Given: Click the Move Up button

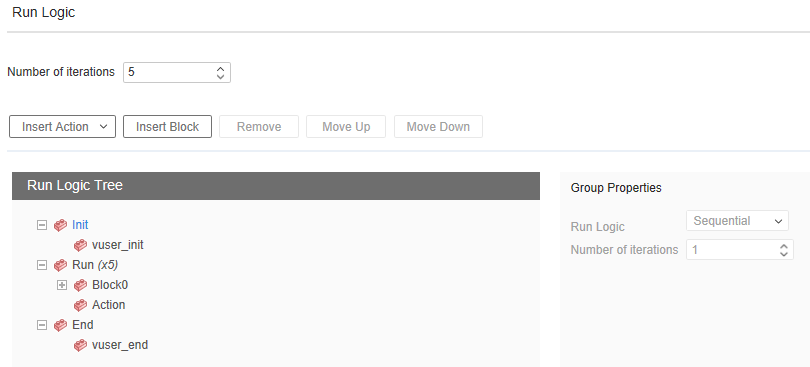Looking at the screenshot, I should click(346, 127).
